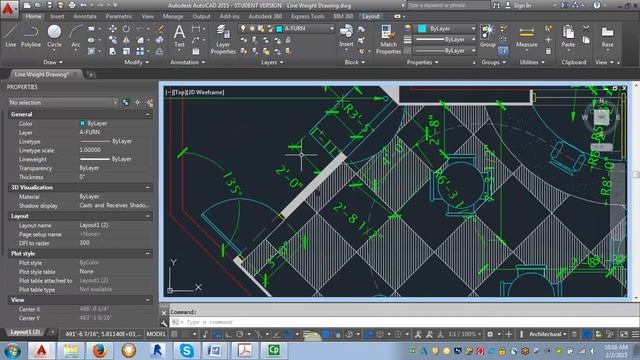This screenshot has height=360, width=640.
Task: Click the Sign In link
Action: [522, 5]
